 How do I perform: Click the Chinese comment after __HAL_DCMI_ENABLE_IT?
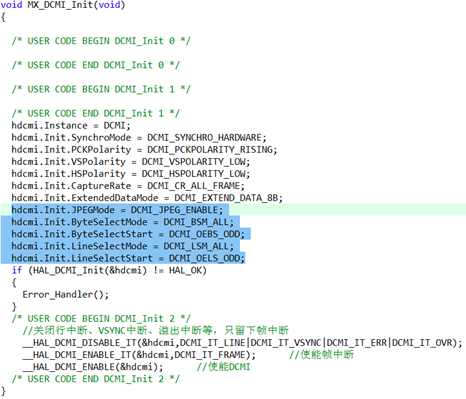pos(322,355)
